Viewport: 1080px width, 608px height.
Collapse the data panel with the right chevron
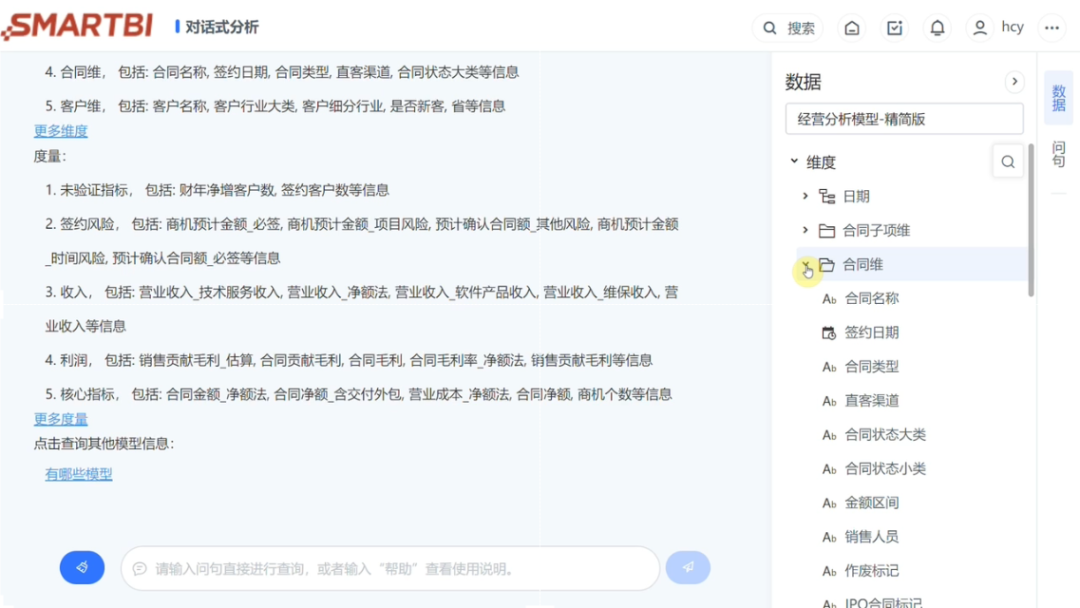click(x=1015, y=81)
